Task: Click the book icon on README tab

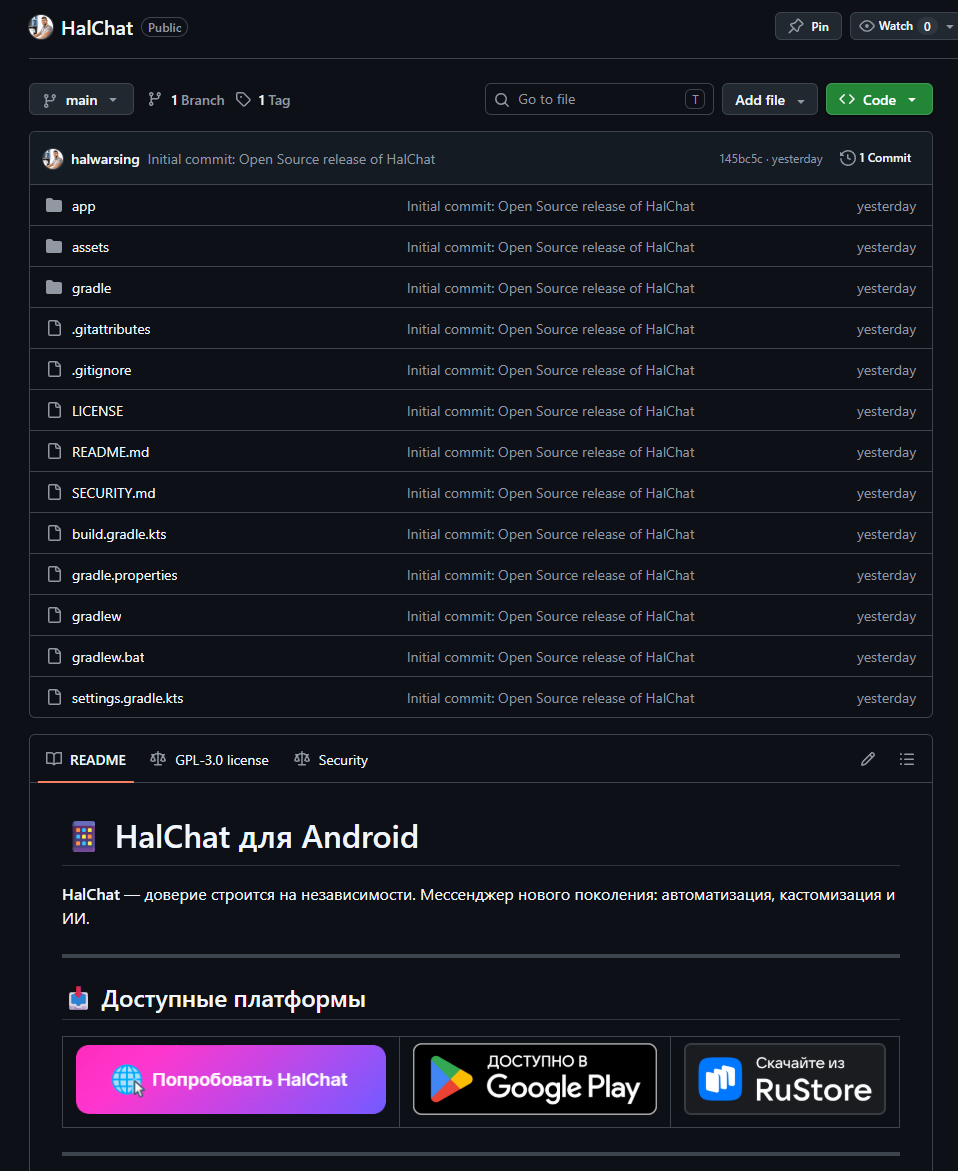Action: (54, 759)
